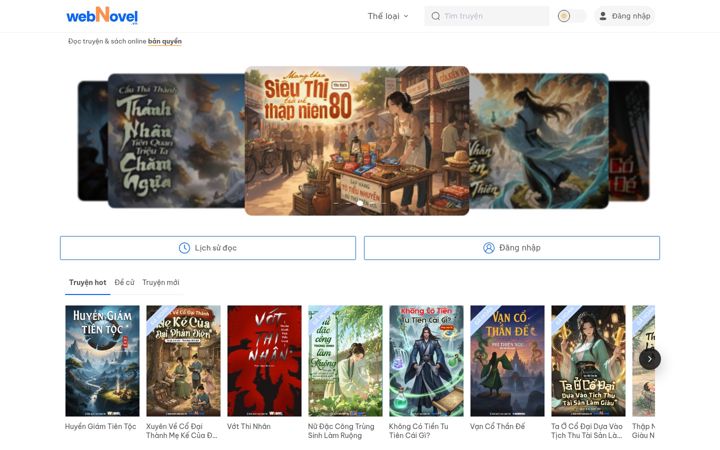Open the Vạn Cổ Thần Đế title link
The height and width of the screenshot is (450, 720).
pos(497,426)
